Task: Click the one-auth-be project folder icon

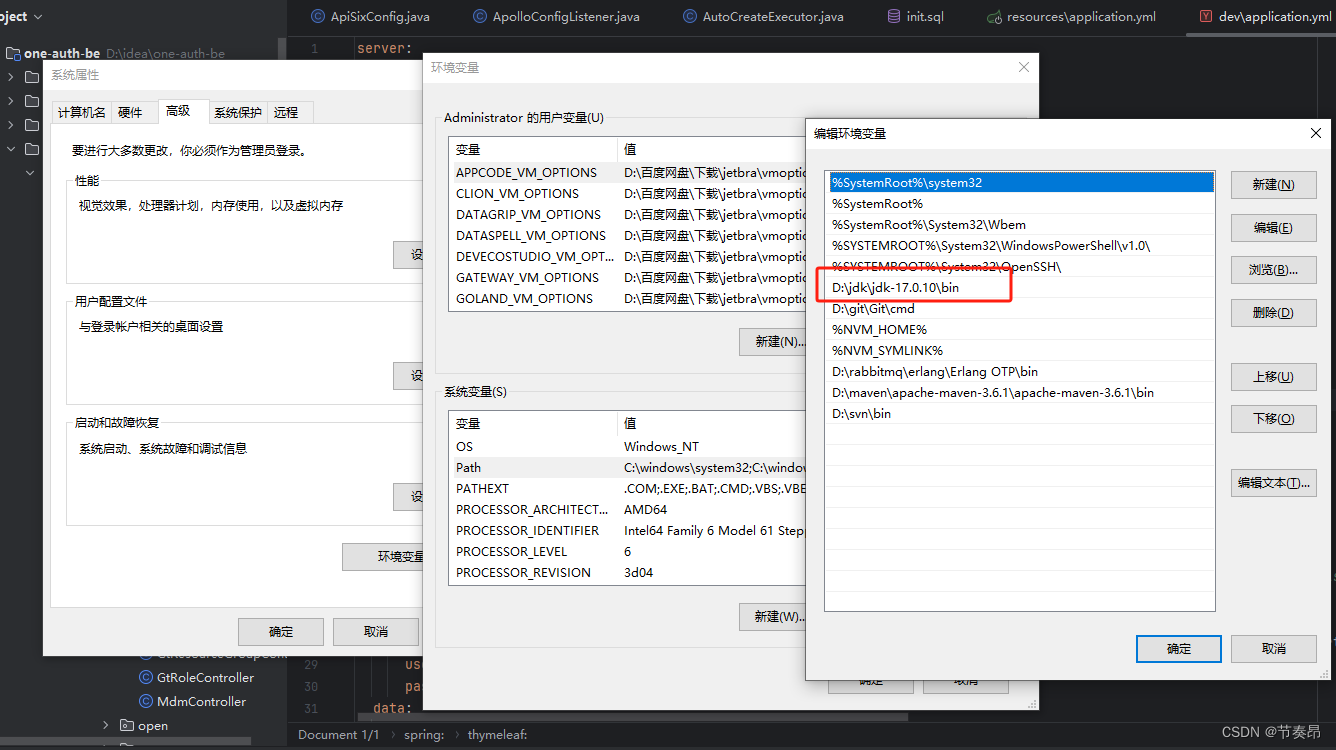Action: 12,53
